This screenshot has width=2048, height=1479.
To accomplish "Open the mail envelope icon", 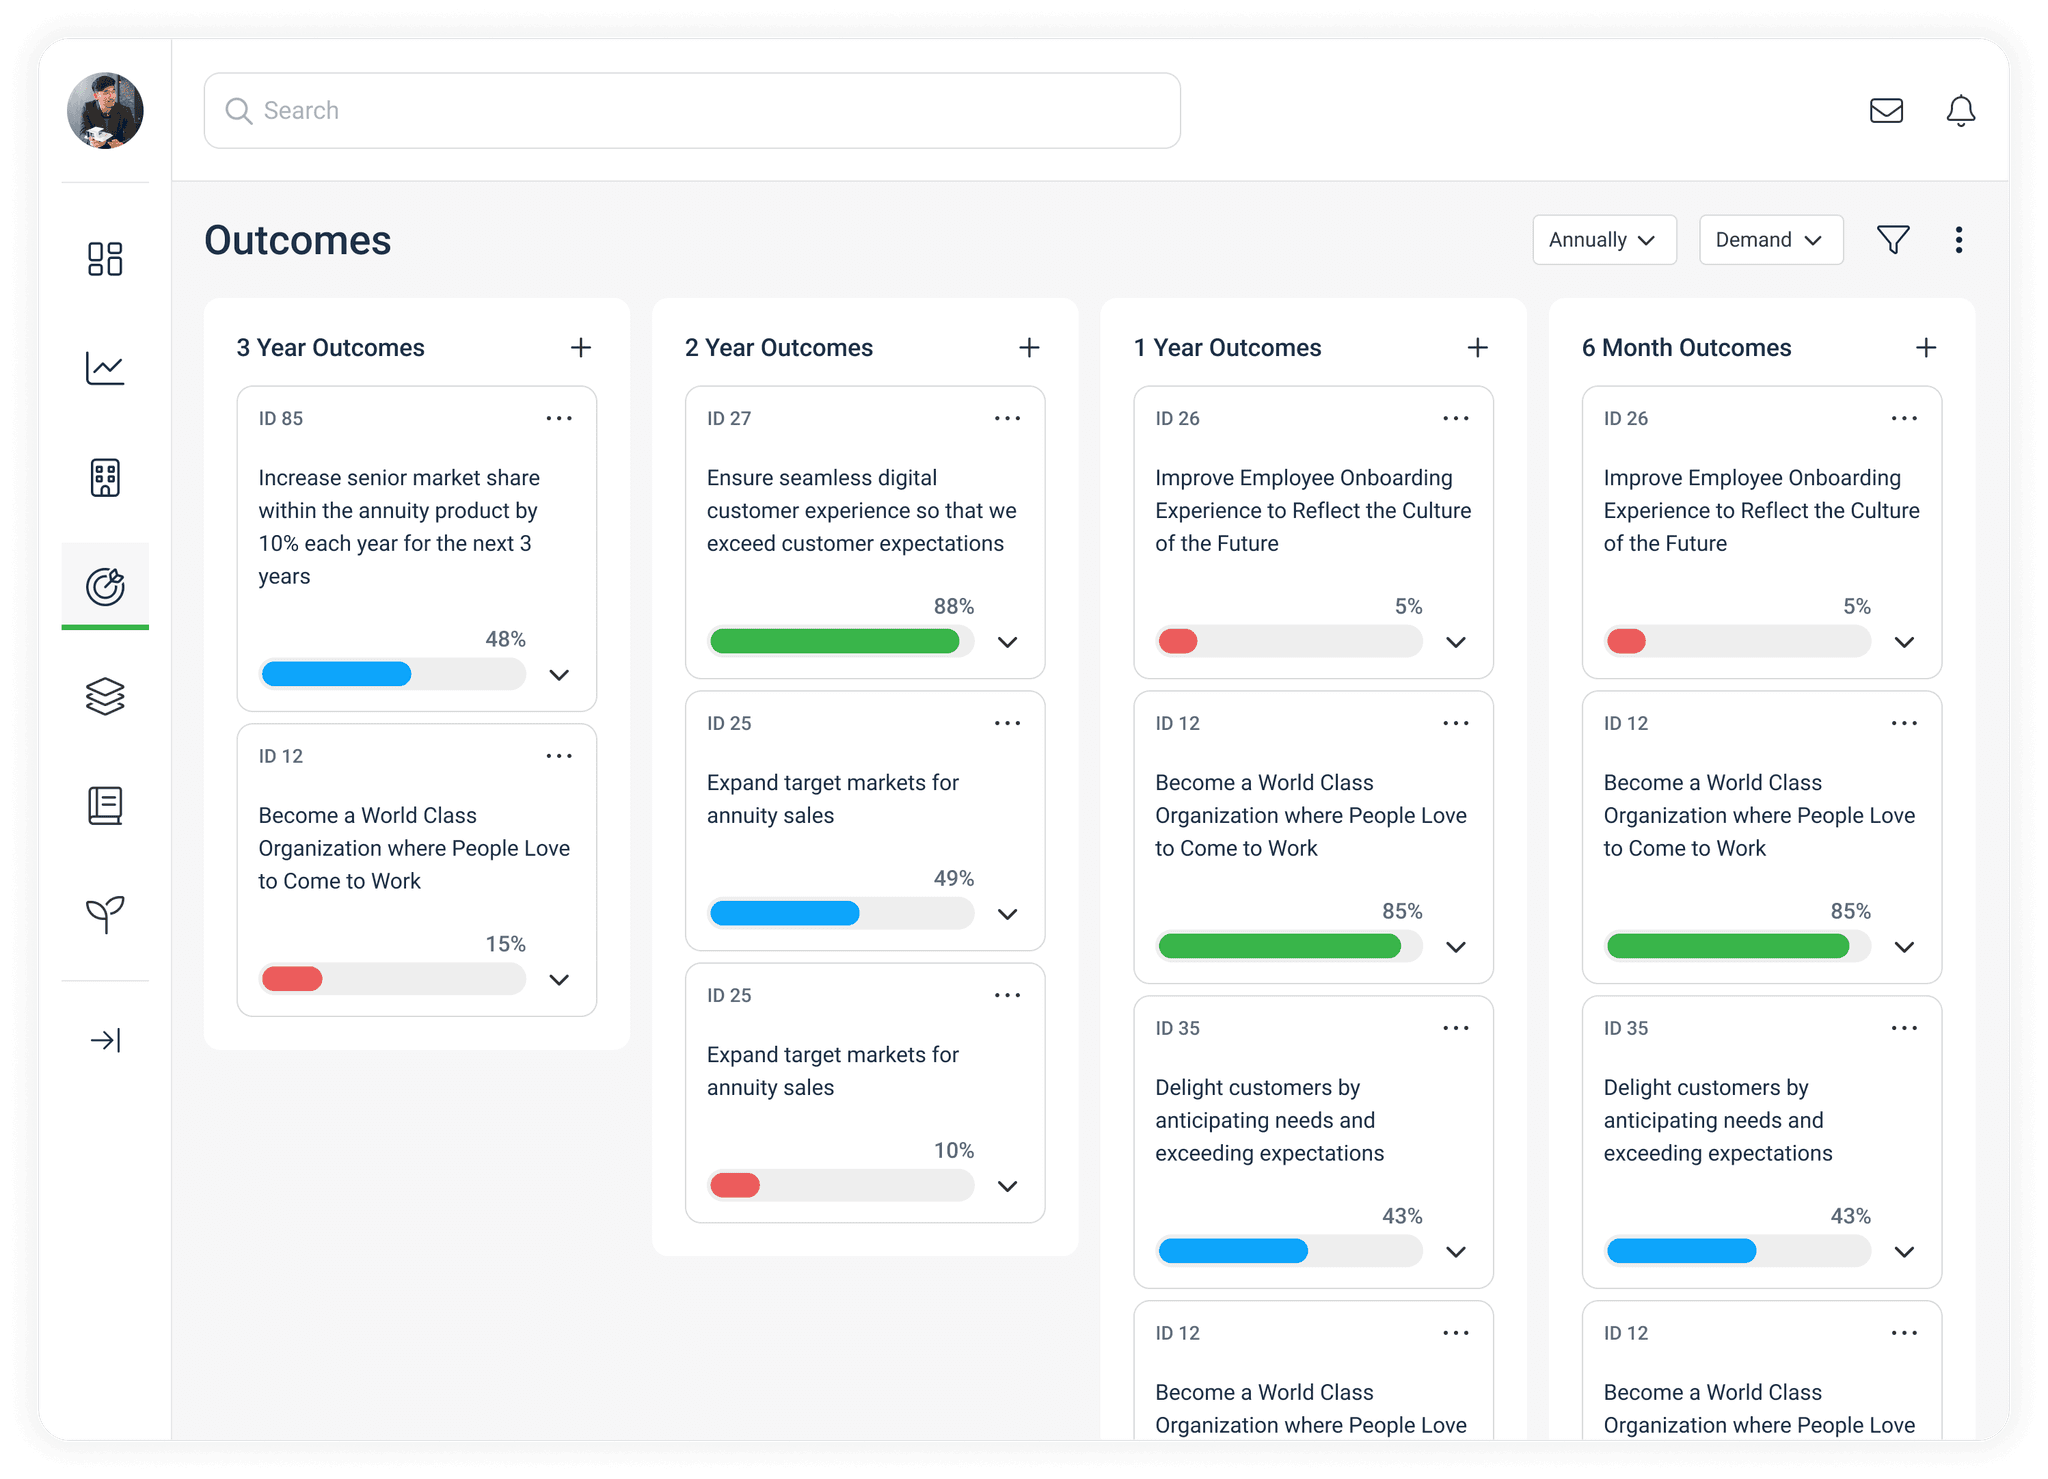I will pyautogui.click(x=1886, y=111).
